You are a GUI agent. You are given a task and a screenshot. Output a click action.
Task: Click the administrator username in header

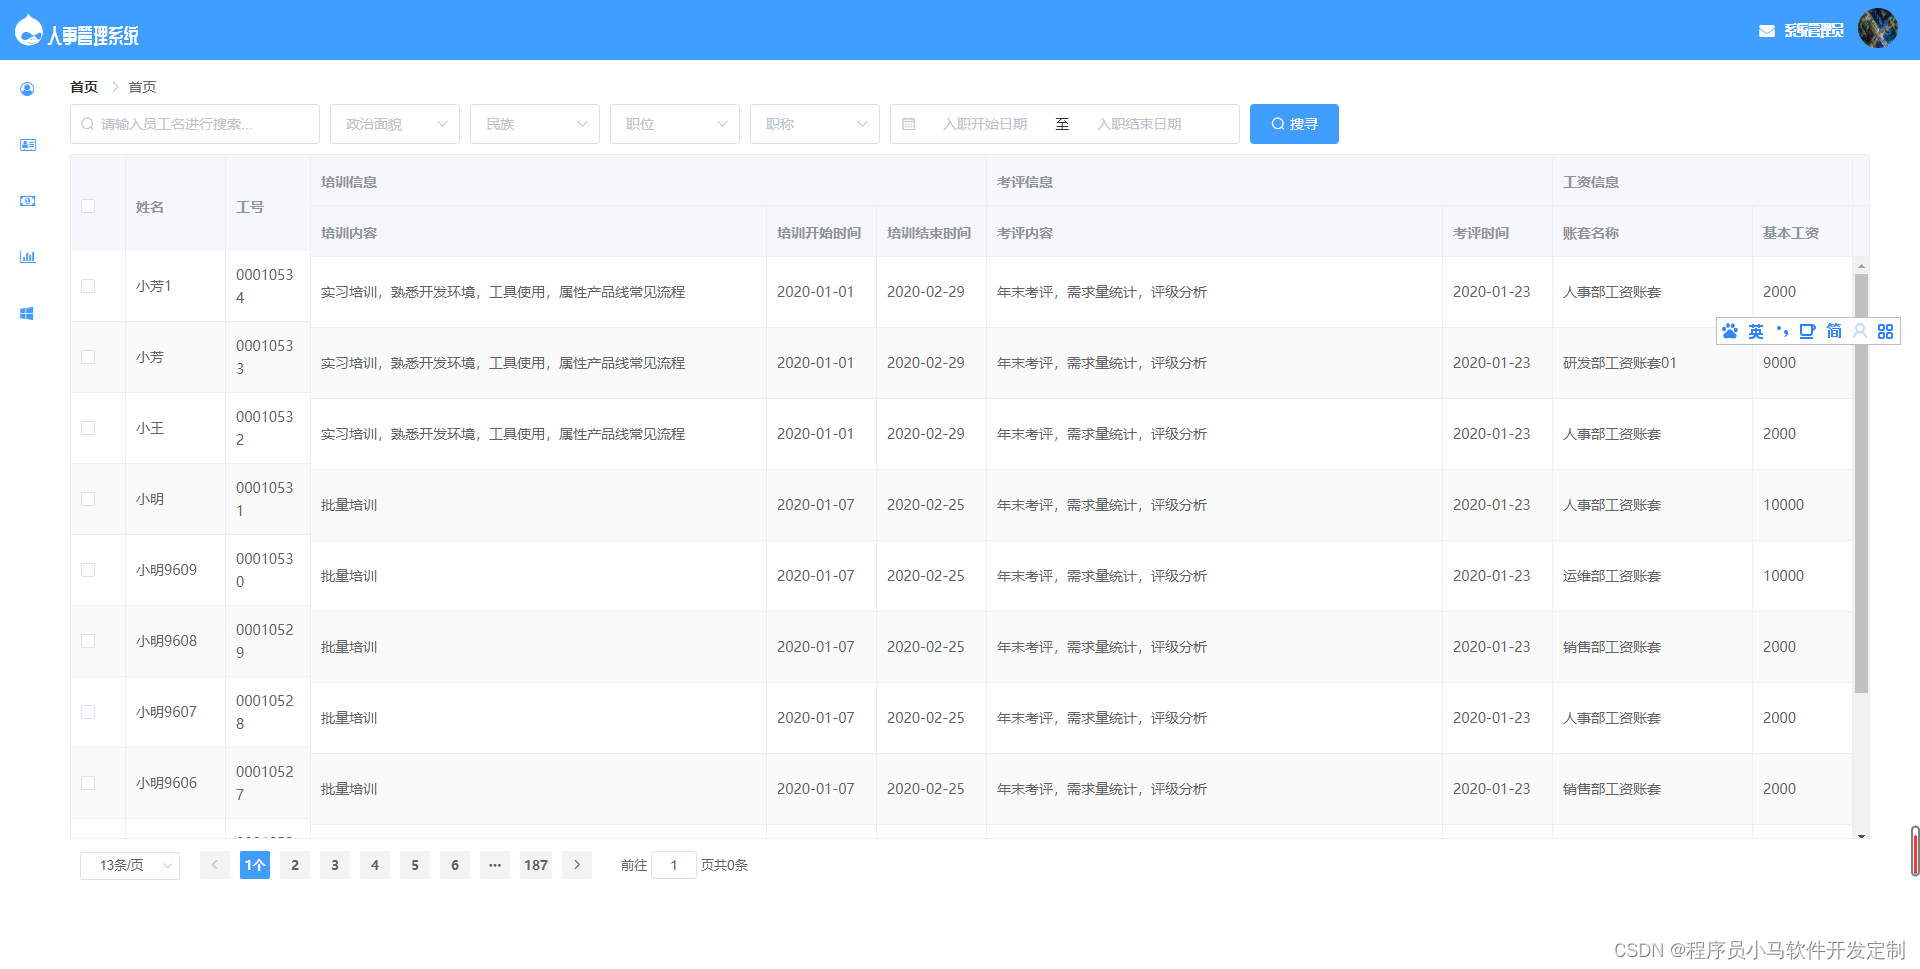[1814, 31]
